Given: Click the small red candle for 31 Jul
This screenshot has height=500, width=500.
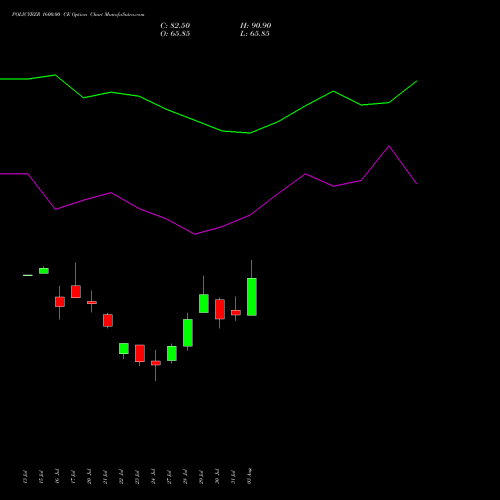Looking at the screenshot, I should tap(236, 313).
